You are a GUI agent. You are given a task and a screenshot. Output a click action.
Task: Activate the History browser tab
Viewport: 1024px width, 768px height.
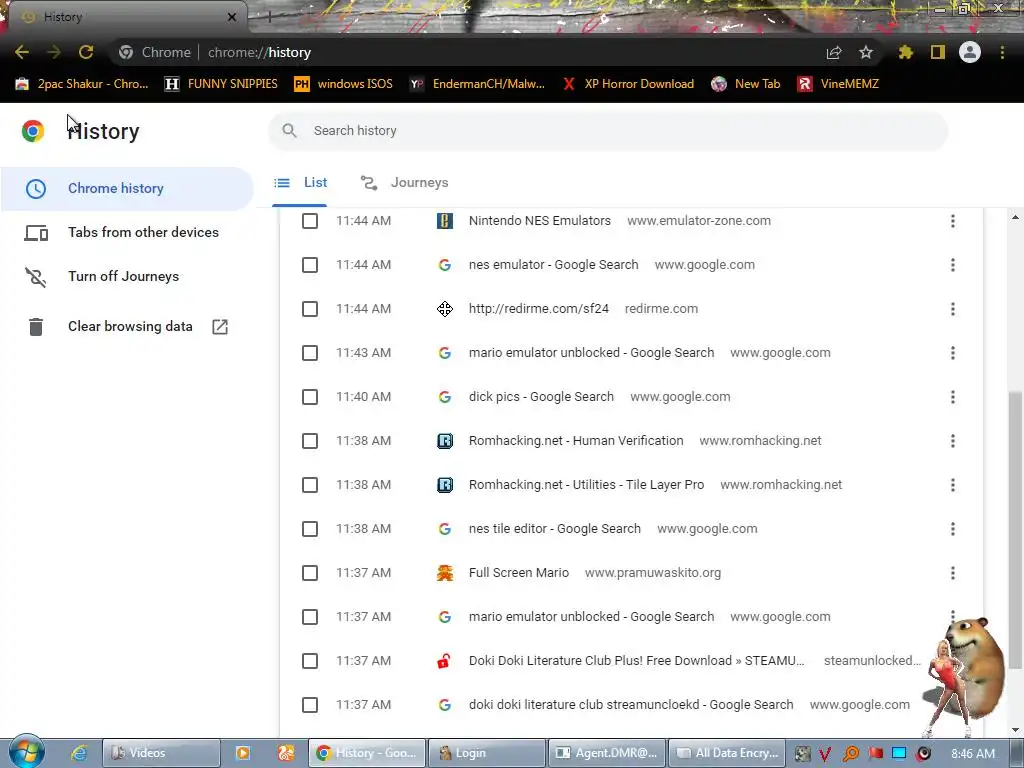coord(127,17)
